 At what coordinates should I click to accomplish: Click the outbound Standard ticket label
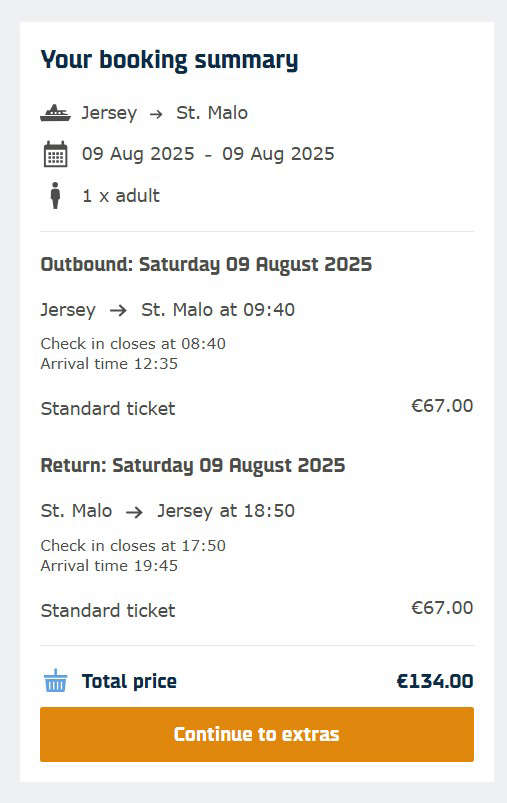point(108,409)
